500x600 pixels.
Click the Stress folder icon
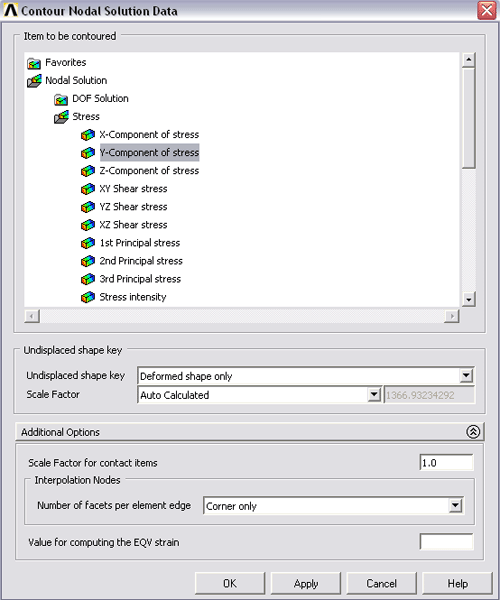[61, 117]
